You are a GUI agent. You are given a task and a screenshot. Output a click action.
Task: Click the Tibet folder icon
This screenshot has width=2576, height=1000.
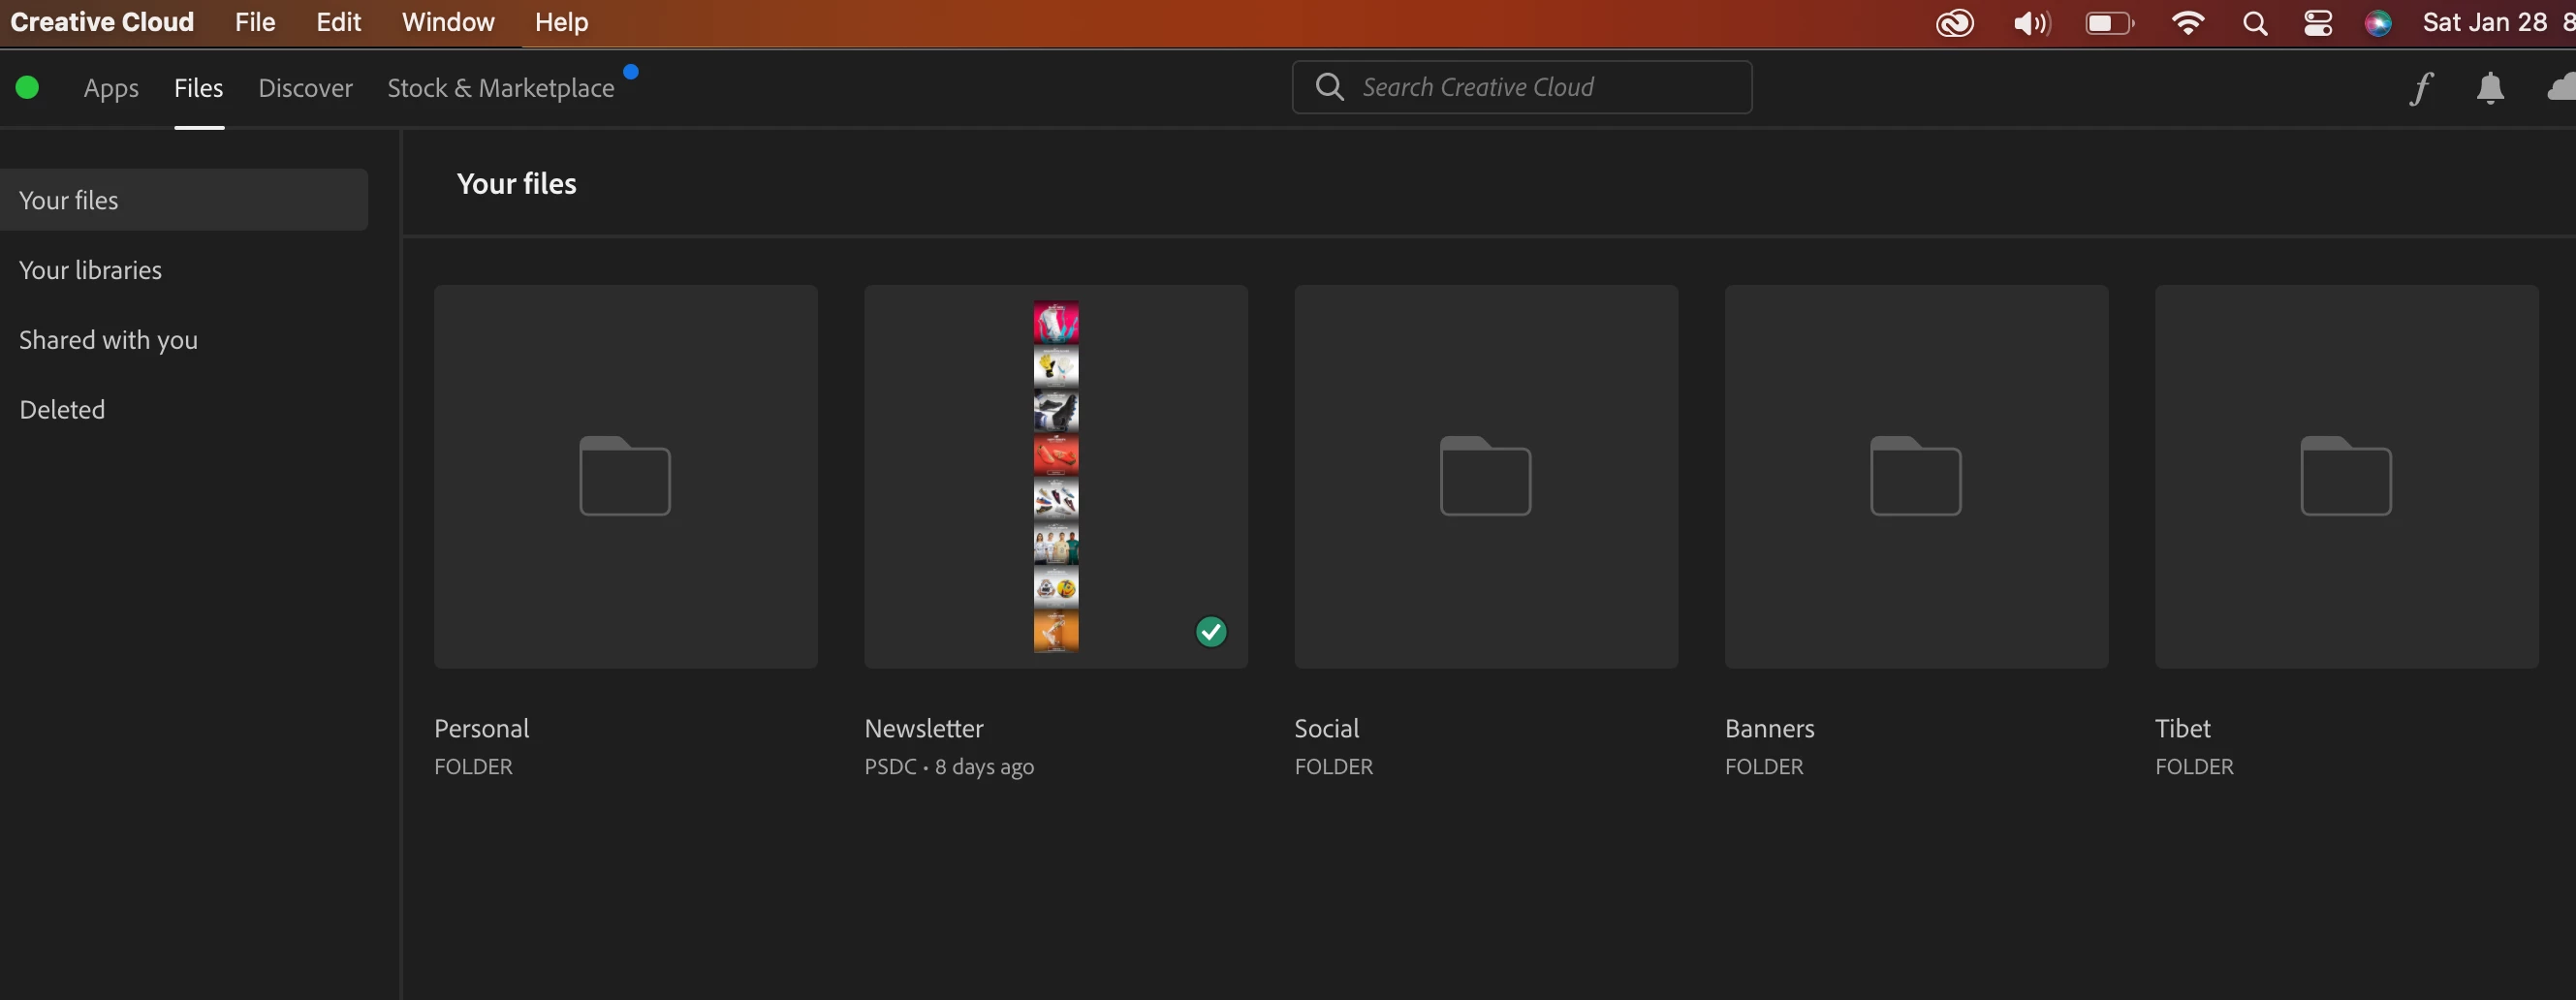coord(2345,476)
